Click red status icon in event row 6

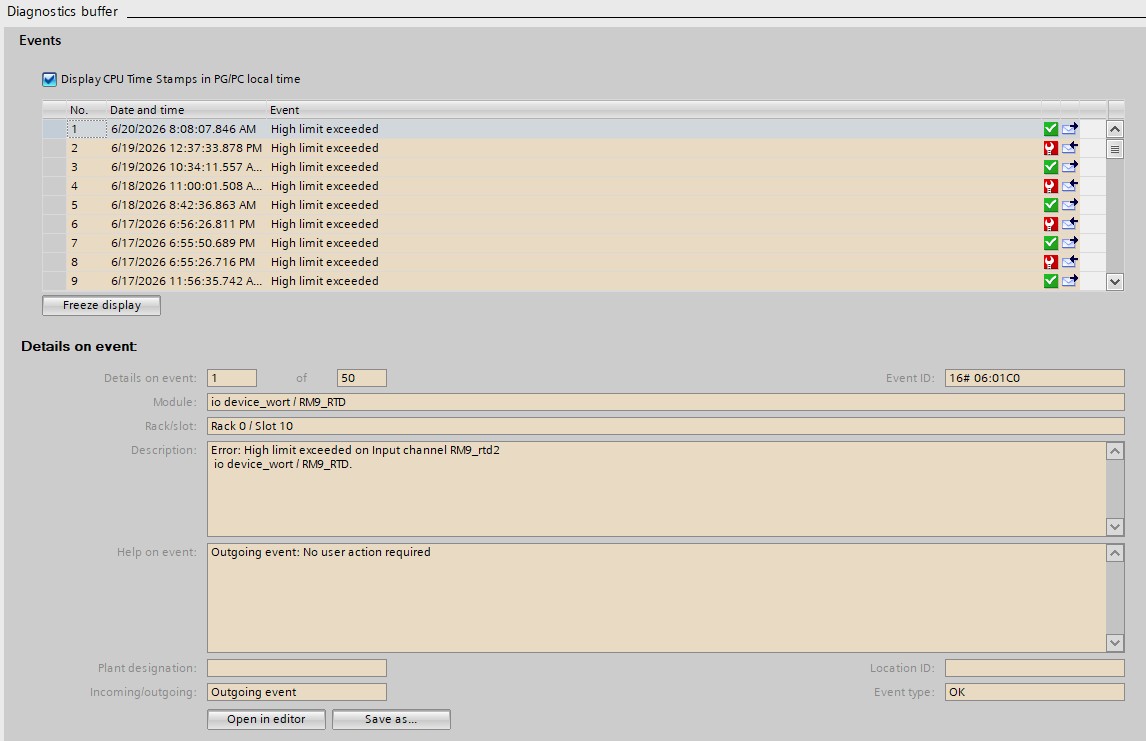click(x=1050, y=224)
